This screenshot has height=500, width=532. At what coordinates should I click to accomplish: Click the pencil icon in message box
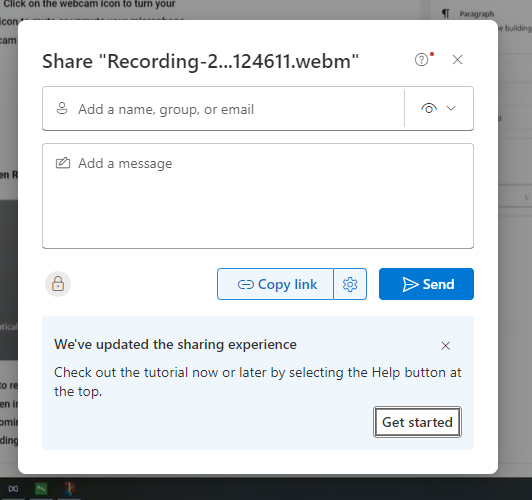pyautogui.click(x=63, y=163)
